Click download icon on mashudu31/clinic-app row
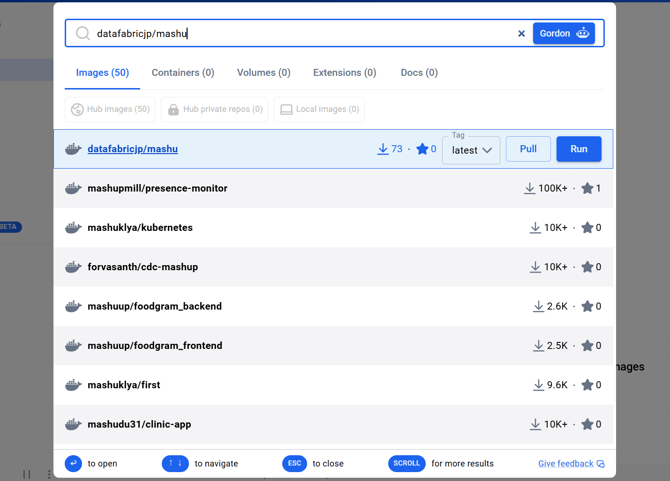This screenshot has height=481, width=670. (535, 424)
